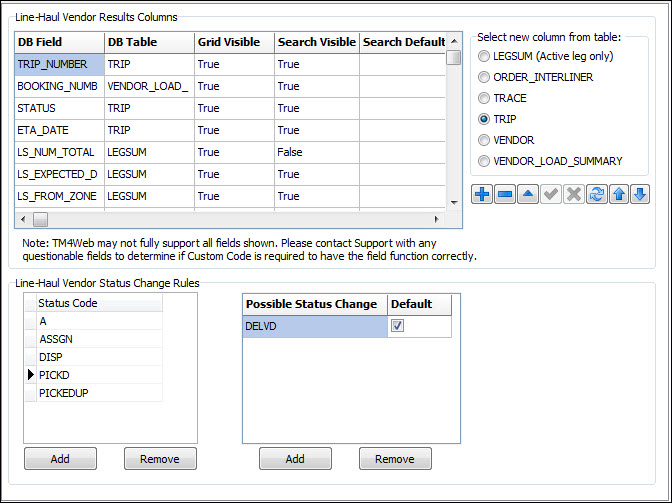672x503 pixels.
Task: Select status code PICKD
Action: pyautogui.click(x=99, y=375)
